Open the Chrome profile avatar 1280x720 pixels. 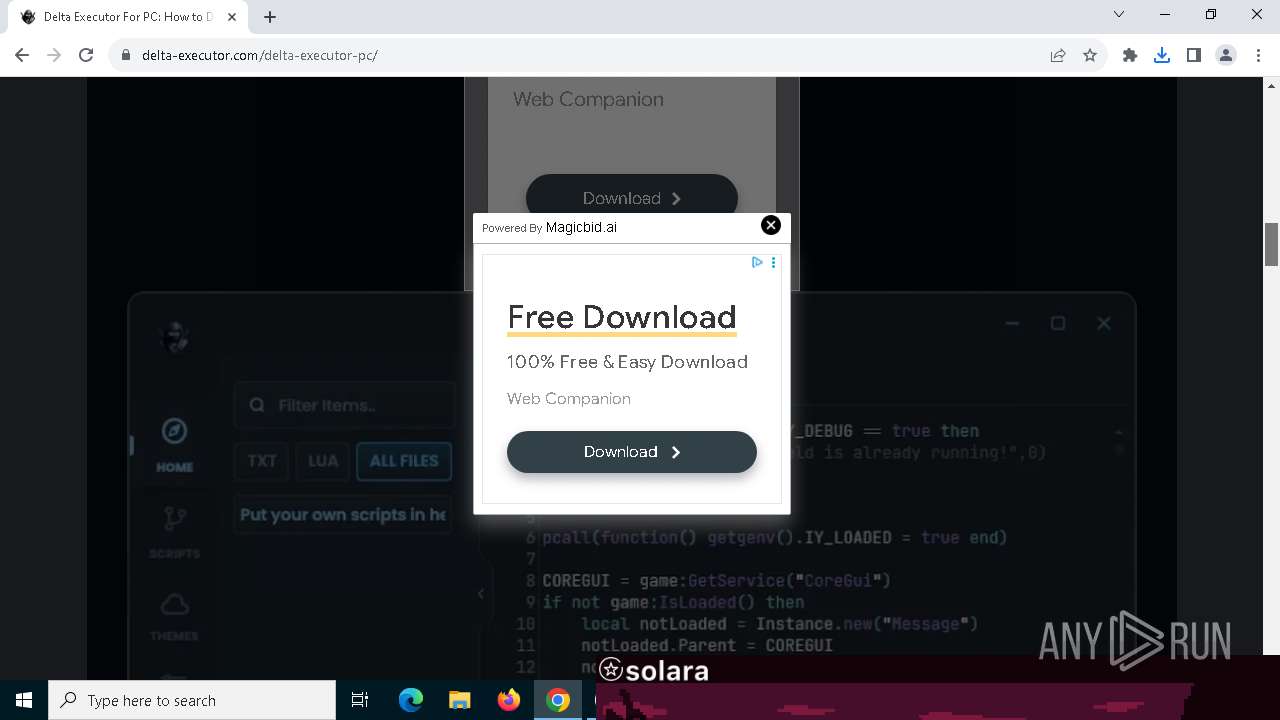tap(1226, 55)
